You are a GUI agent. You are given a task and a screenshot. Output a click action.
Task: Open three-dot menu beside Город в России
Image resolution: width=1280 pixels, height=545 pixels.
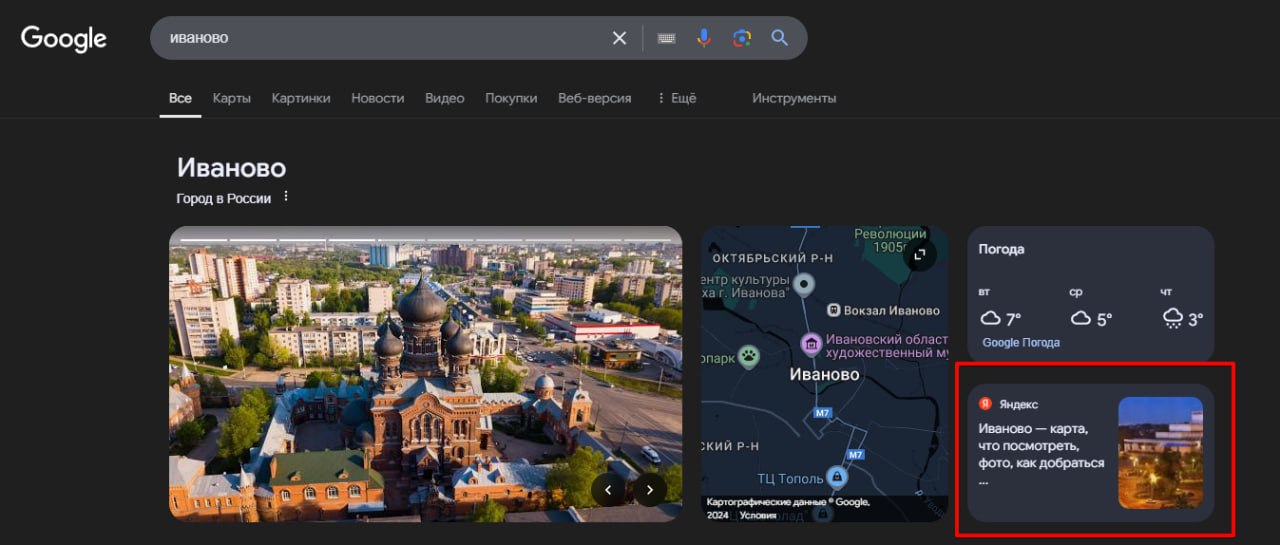click(x=286, y=197)
